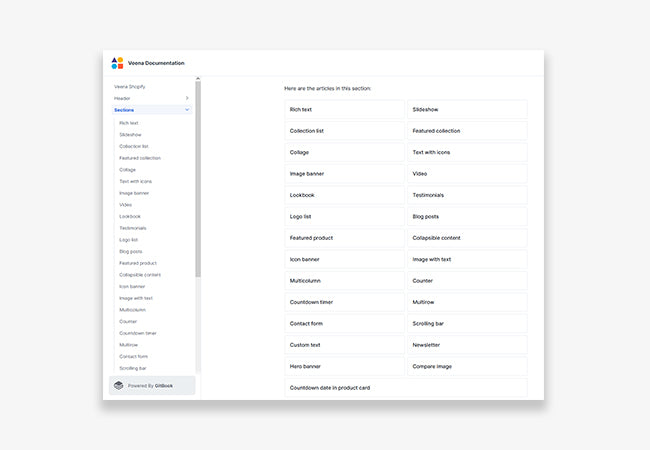This screenshot has height=450, width=650.
Task: Open Countdown date in product card article
Action: point(405,387)
